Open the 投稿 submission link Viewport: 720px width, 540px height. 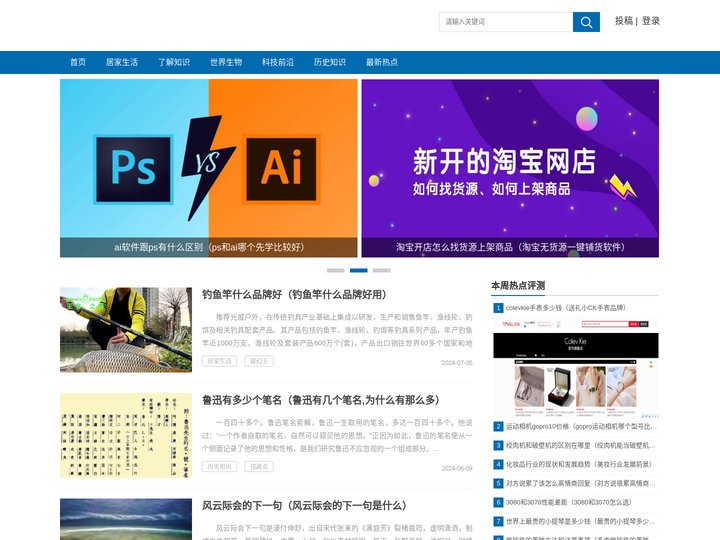[x=624, y=21]
